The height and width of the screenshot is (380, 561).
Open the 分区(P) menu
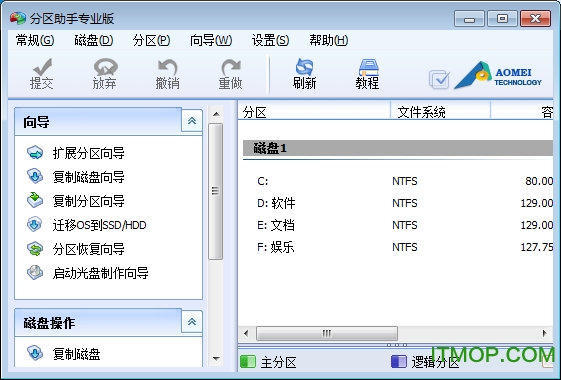151,40
